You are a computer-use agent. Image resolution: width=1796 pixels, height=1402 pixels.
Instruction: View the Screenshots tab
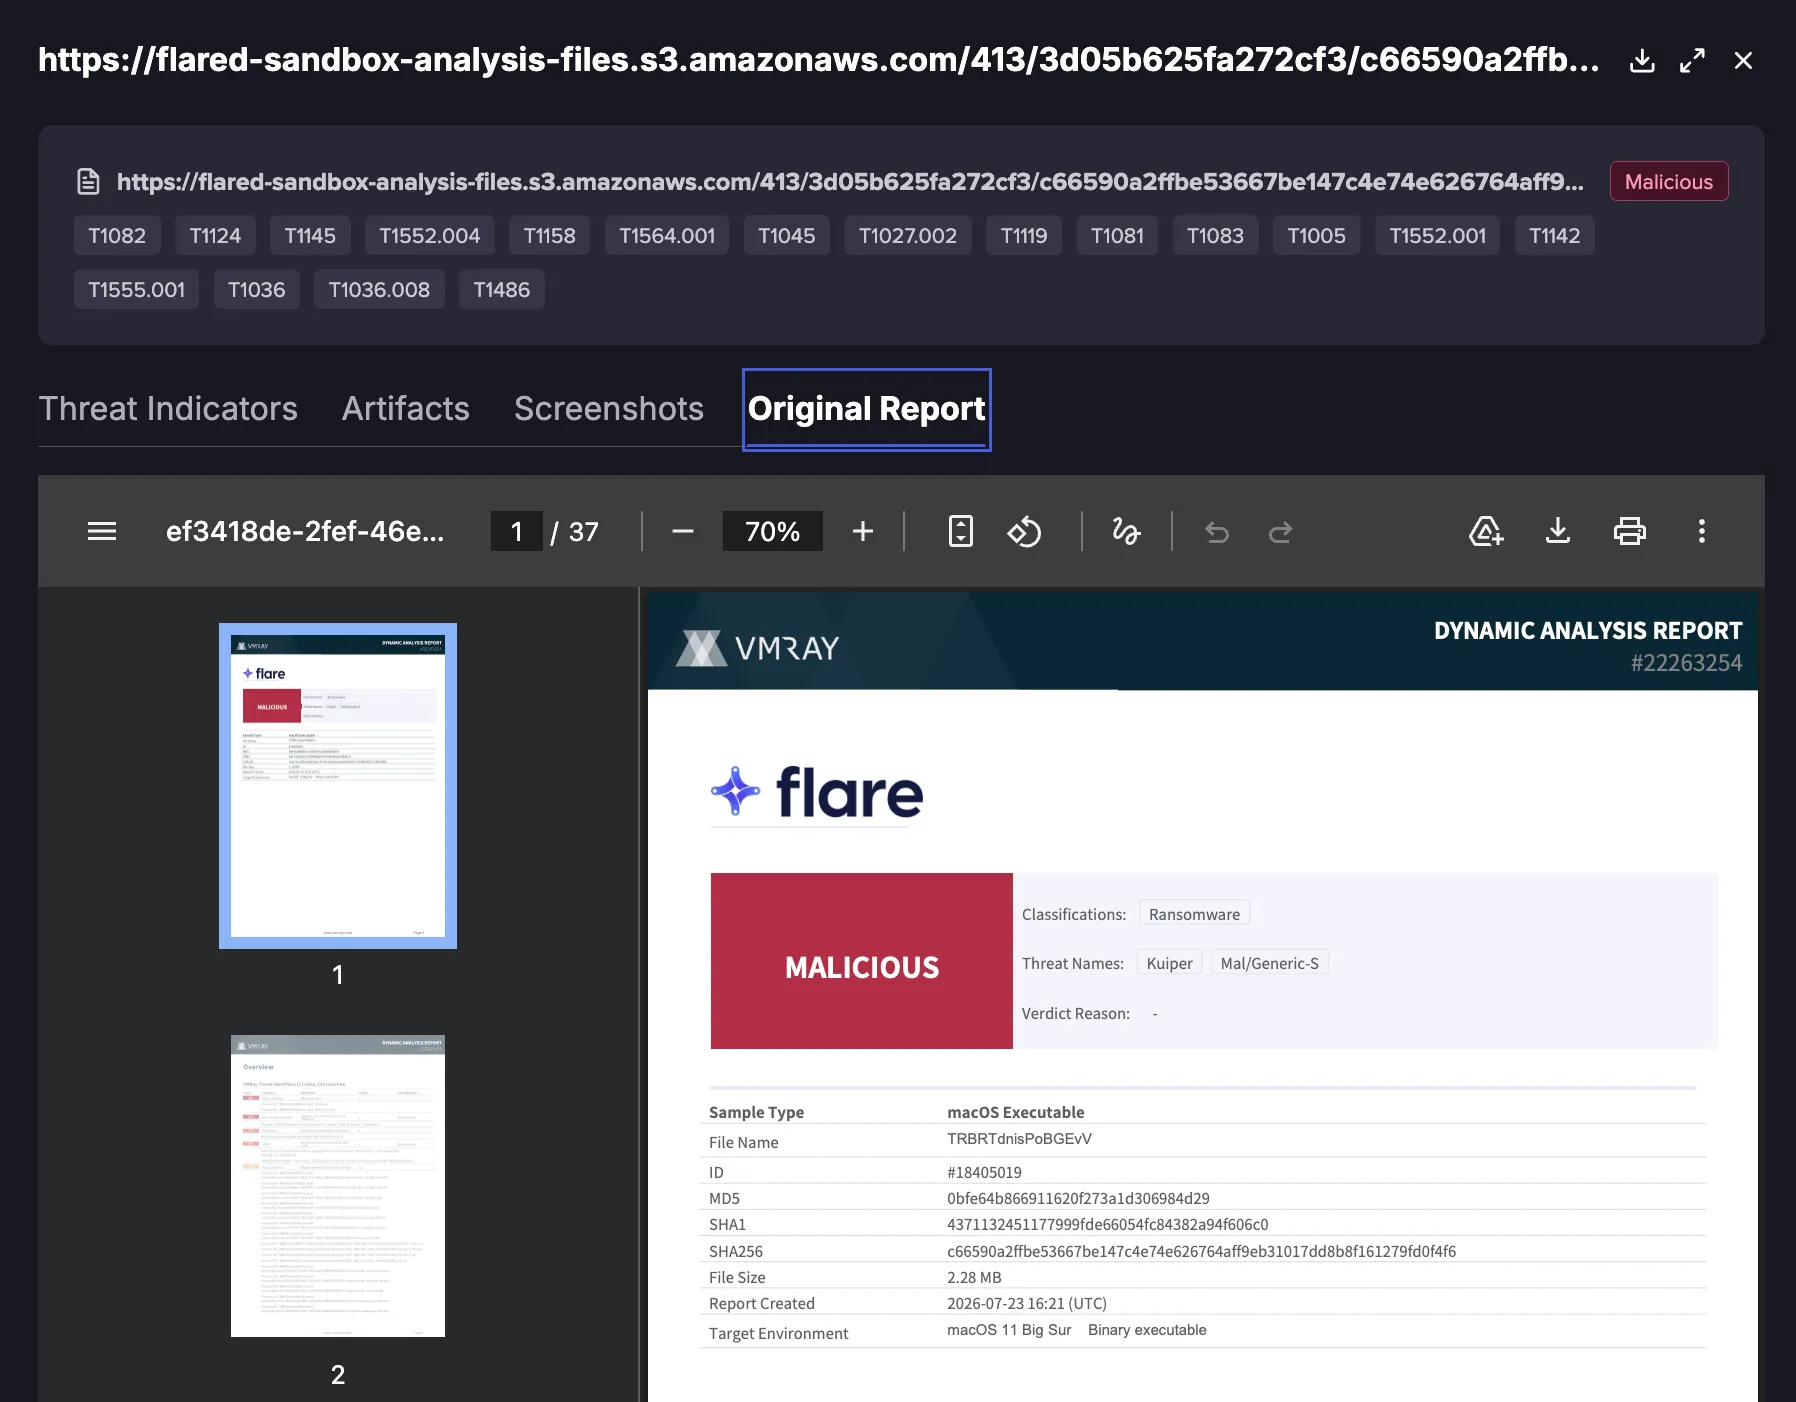pos(609,409)
